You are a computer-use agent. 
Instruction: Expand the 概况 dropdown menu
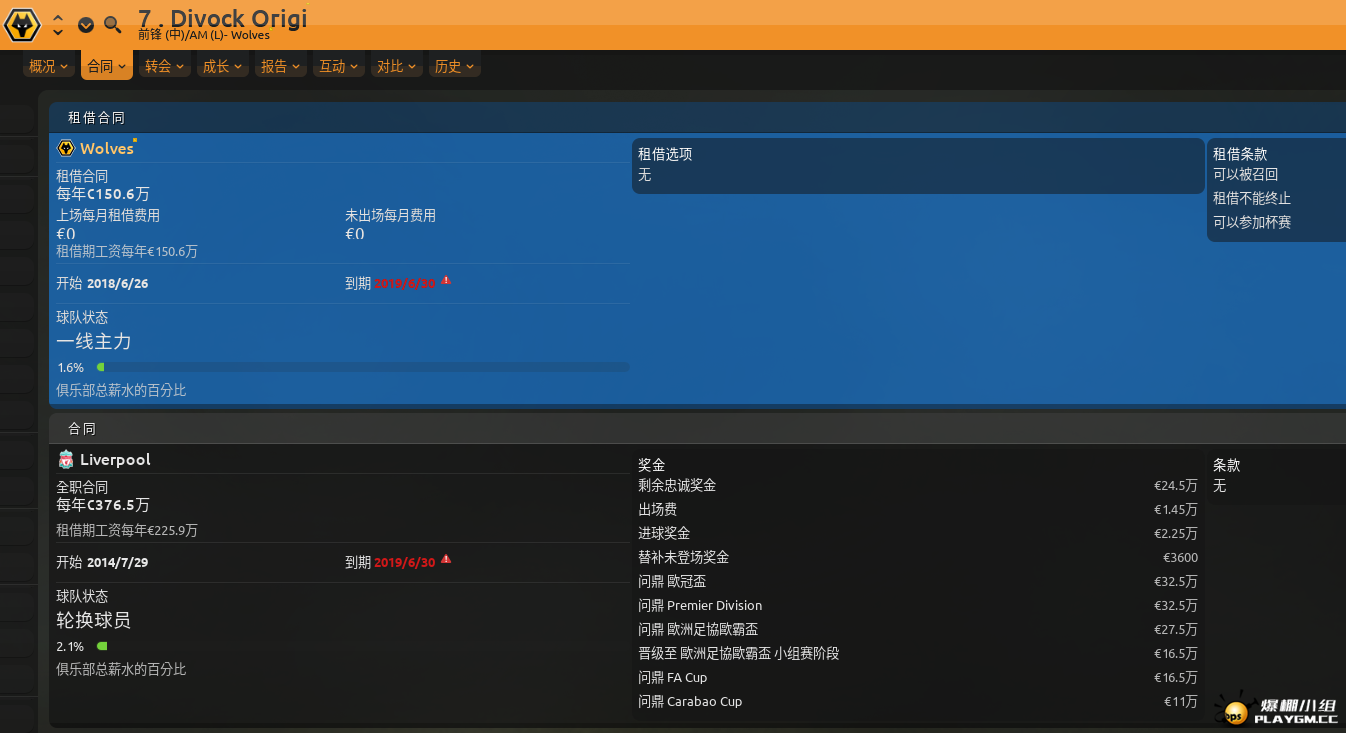(49, 67)
